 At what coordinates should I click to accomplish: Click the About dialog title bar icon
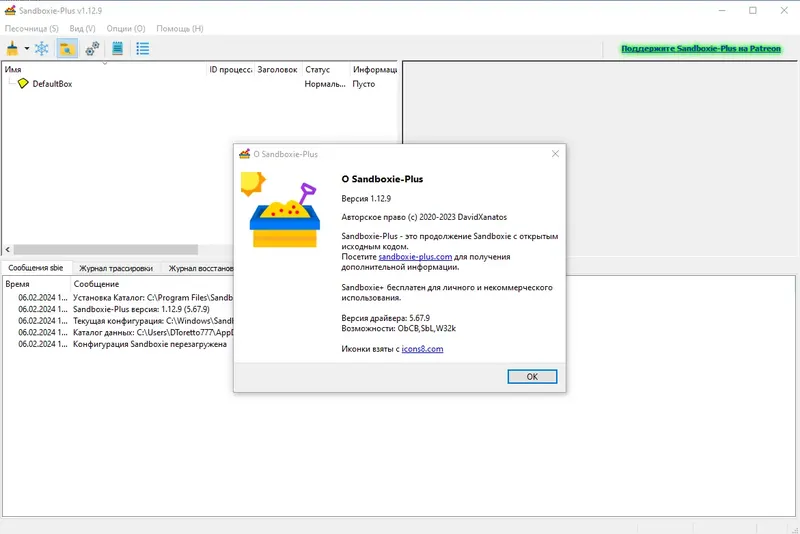pos(245,154)
